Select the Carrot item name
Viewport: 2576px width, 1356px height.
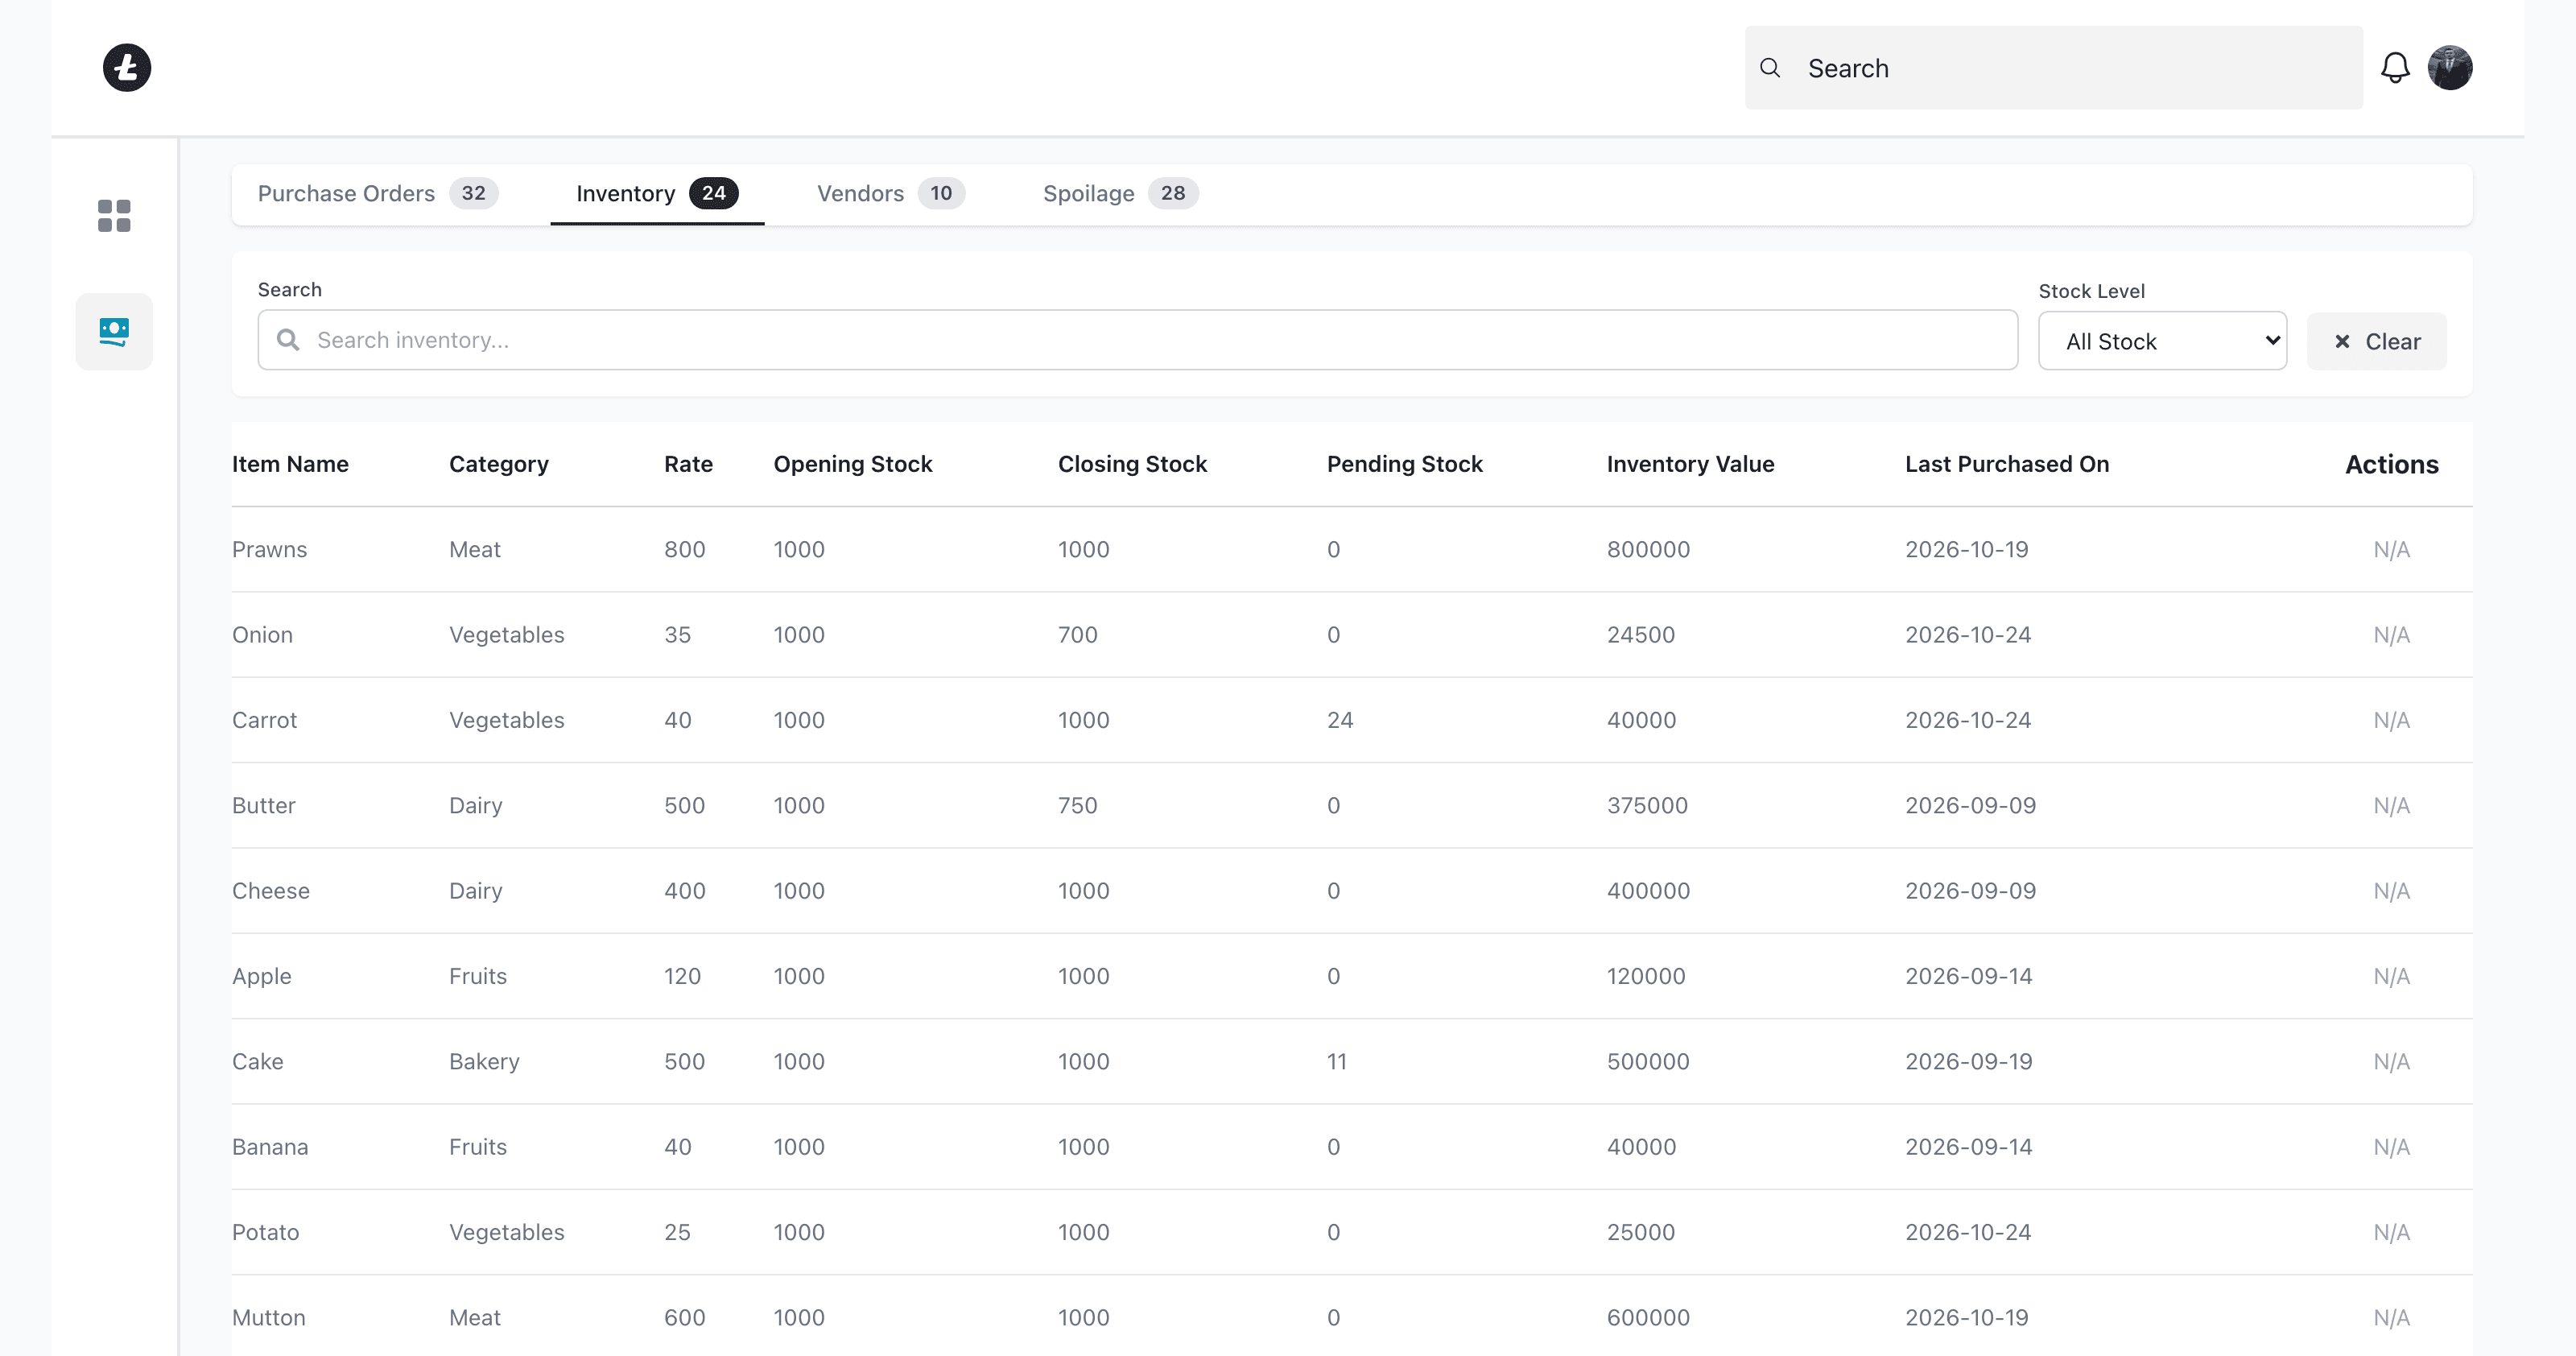coord(264,720)
